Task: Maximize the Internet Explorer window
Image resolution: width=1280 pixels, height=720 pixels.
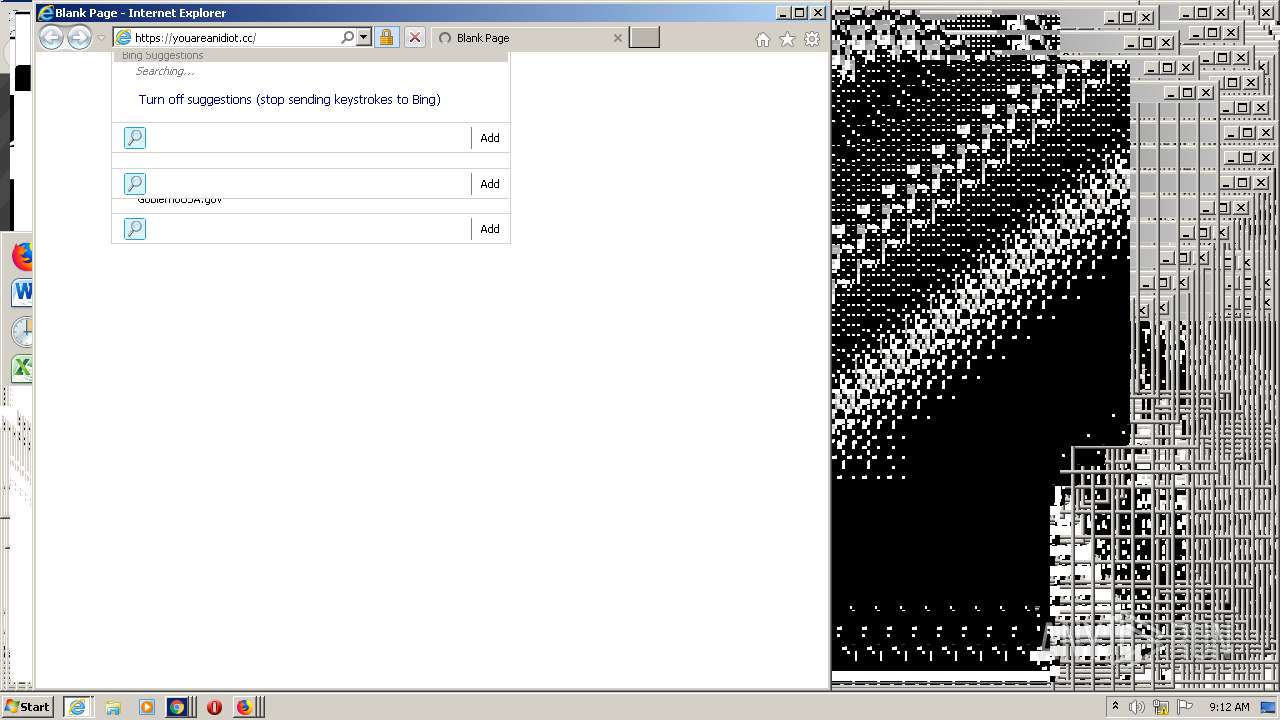Action: [799, 13]
